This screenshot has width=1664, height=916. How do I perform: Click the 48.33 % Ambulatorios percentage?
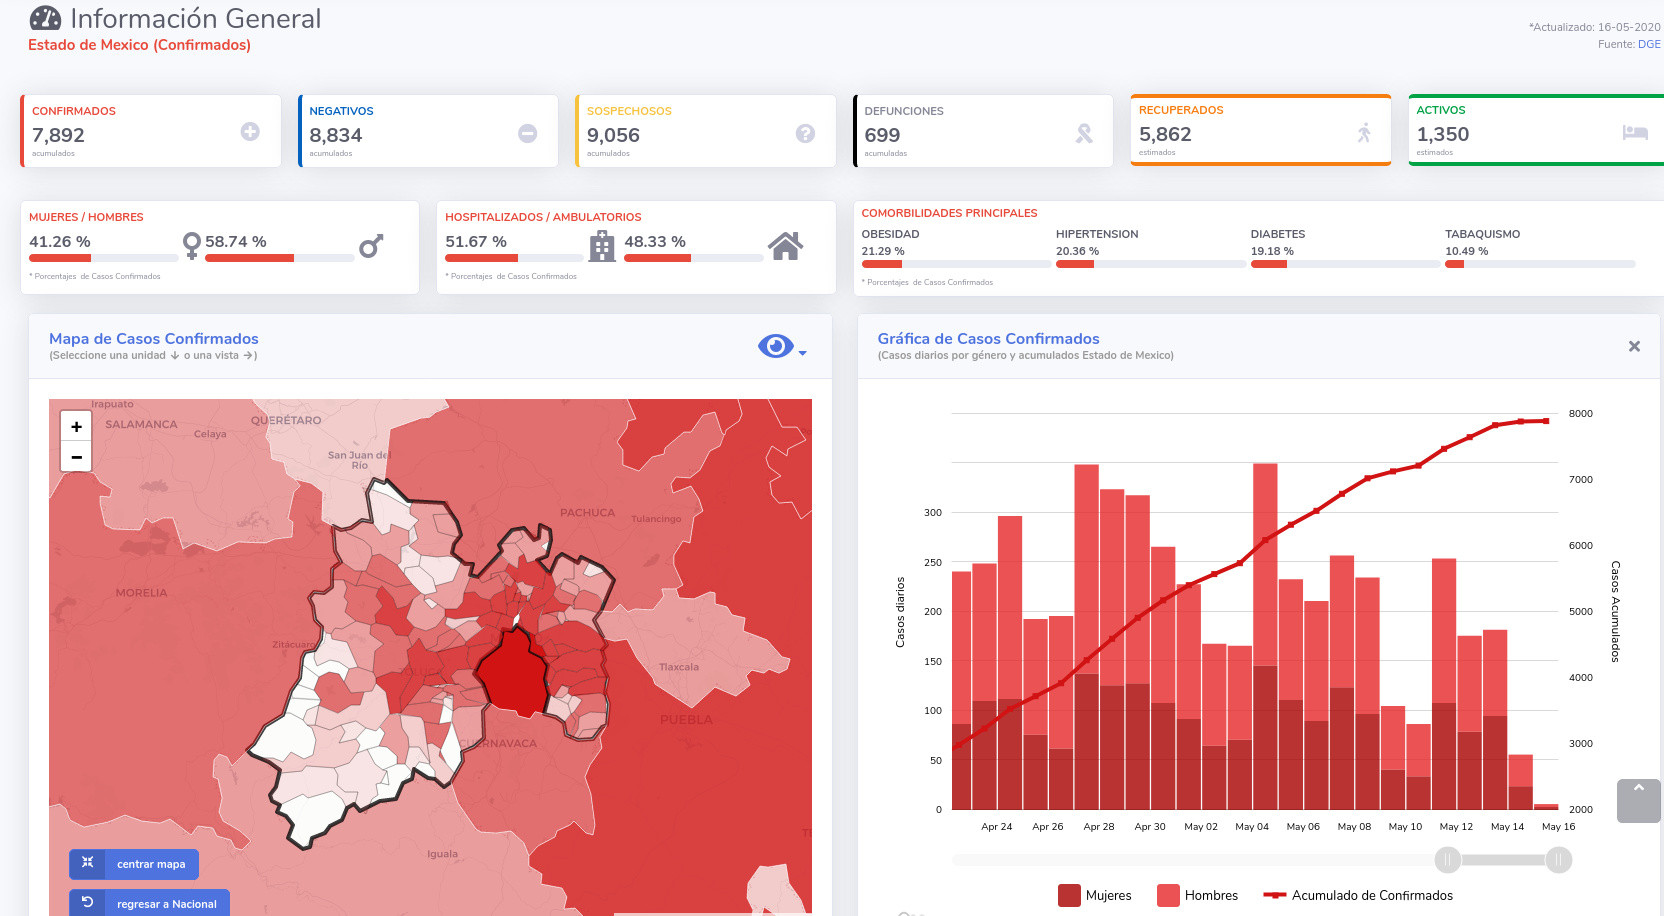655,242
